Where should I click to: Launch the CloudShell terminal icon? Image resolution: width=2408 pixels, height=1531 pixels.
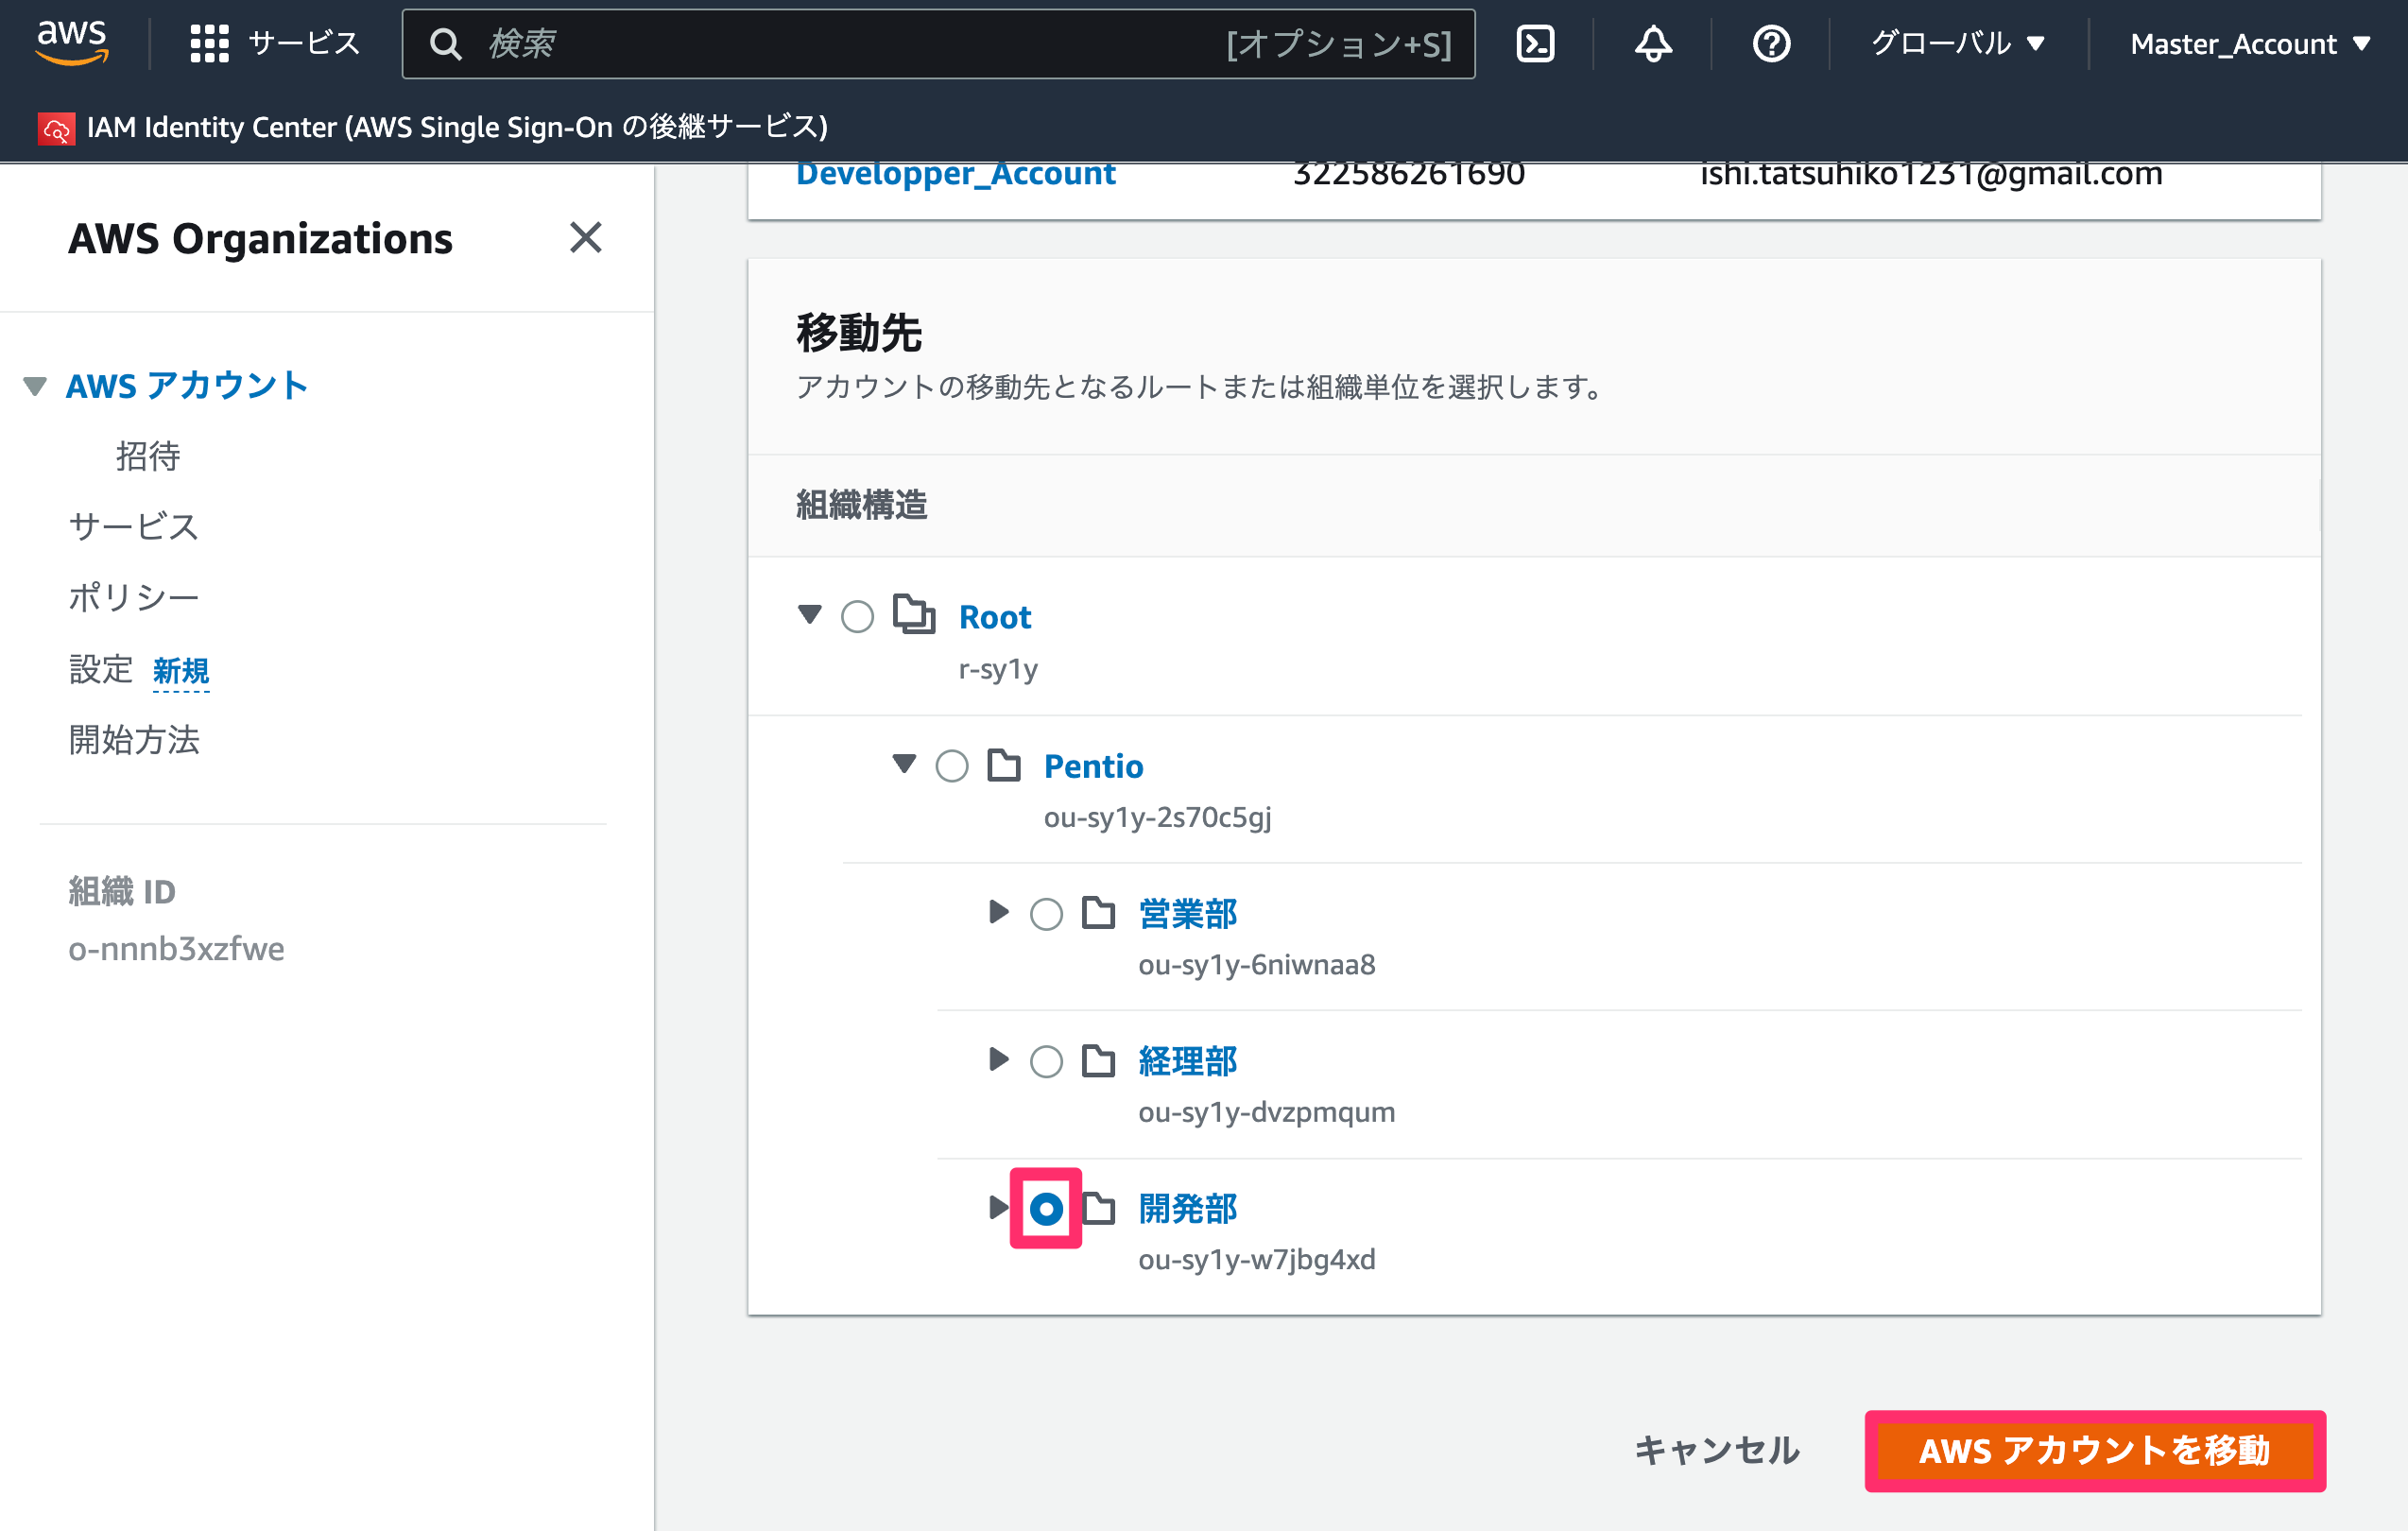point(1535,43)
